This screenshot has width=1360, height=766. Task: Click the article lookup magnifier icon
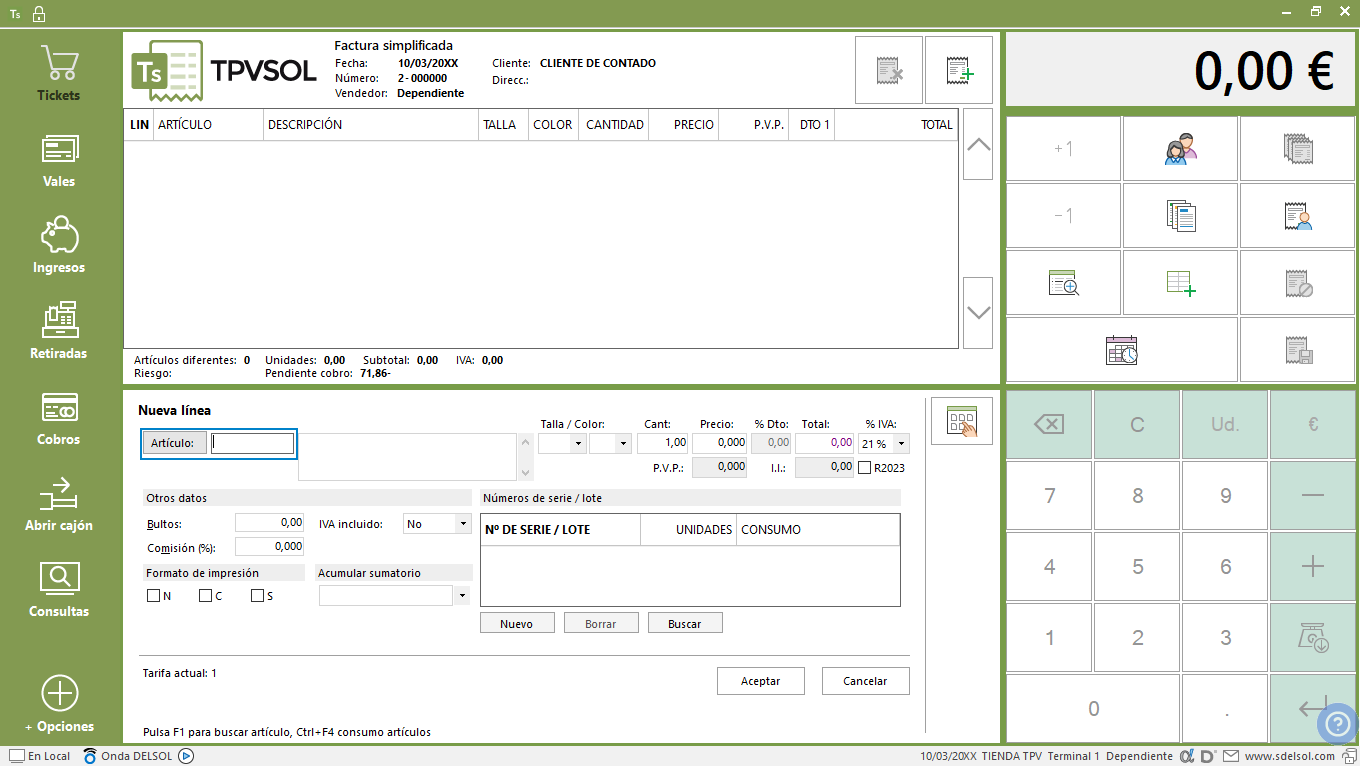pyautogui.click(x=1063, y=283)
